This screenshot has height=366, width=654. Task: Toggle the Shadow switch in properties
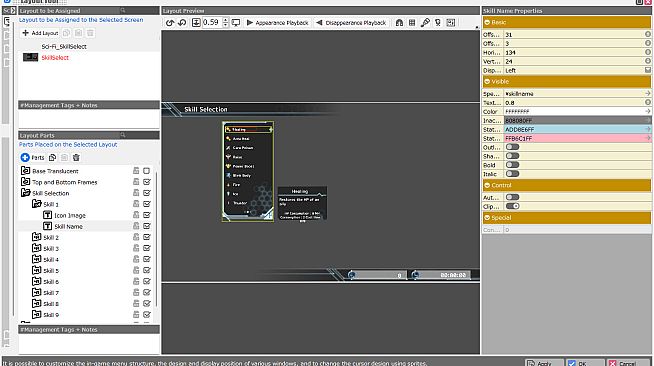point(512,156)
